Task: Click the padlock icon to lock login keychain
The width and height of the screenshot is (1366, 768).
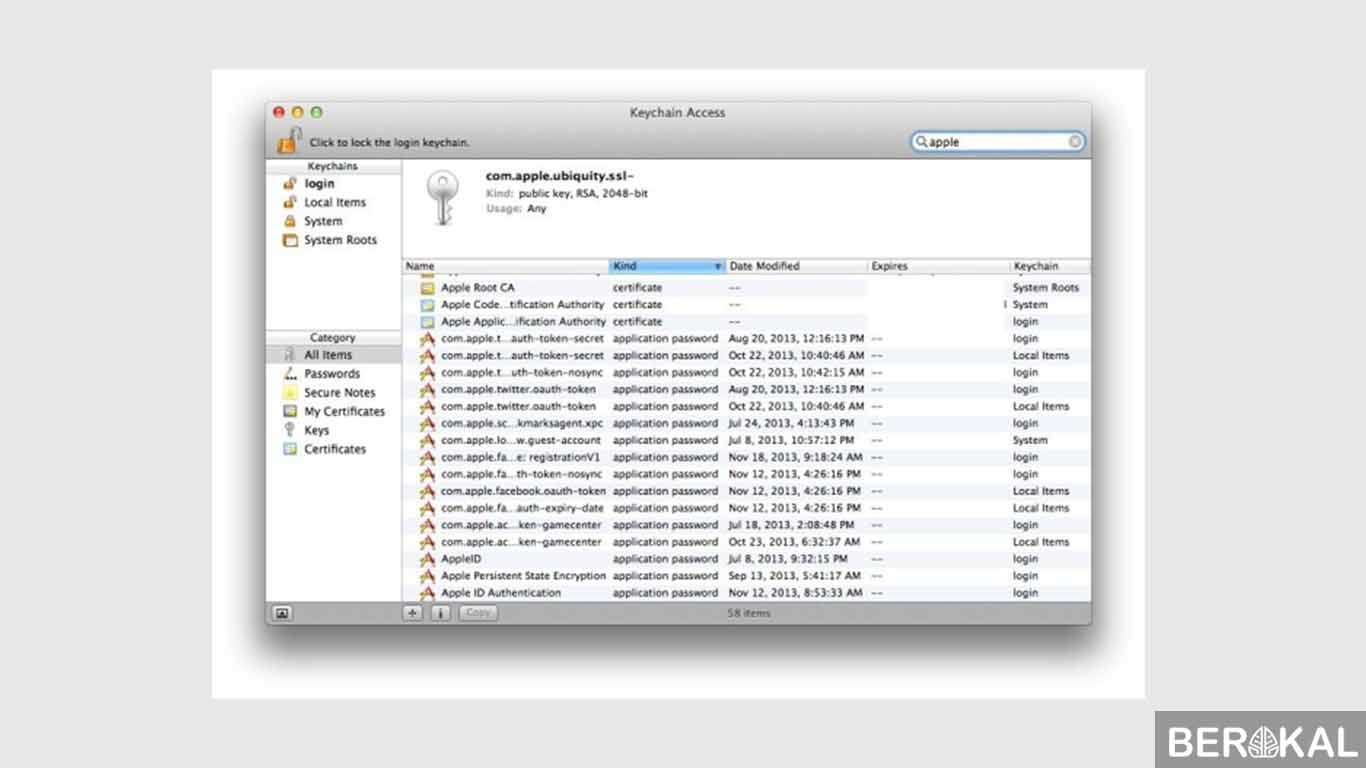Action: (x=289, y=141)
